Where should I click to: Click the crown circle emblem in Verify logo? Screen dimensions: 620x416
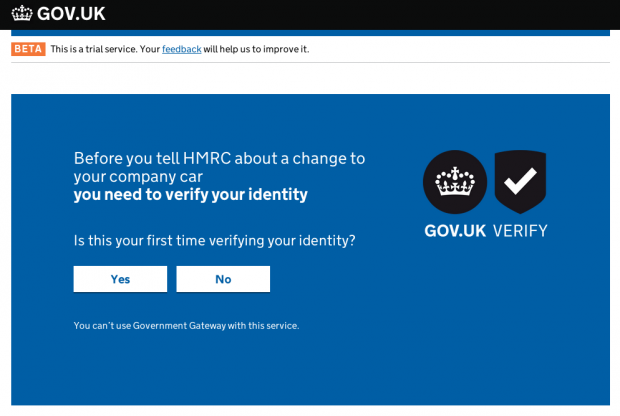(455, 182)
